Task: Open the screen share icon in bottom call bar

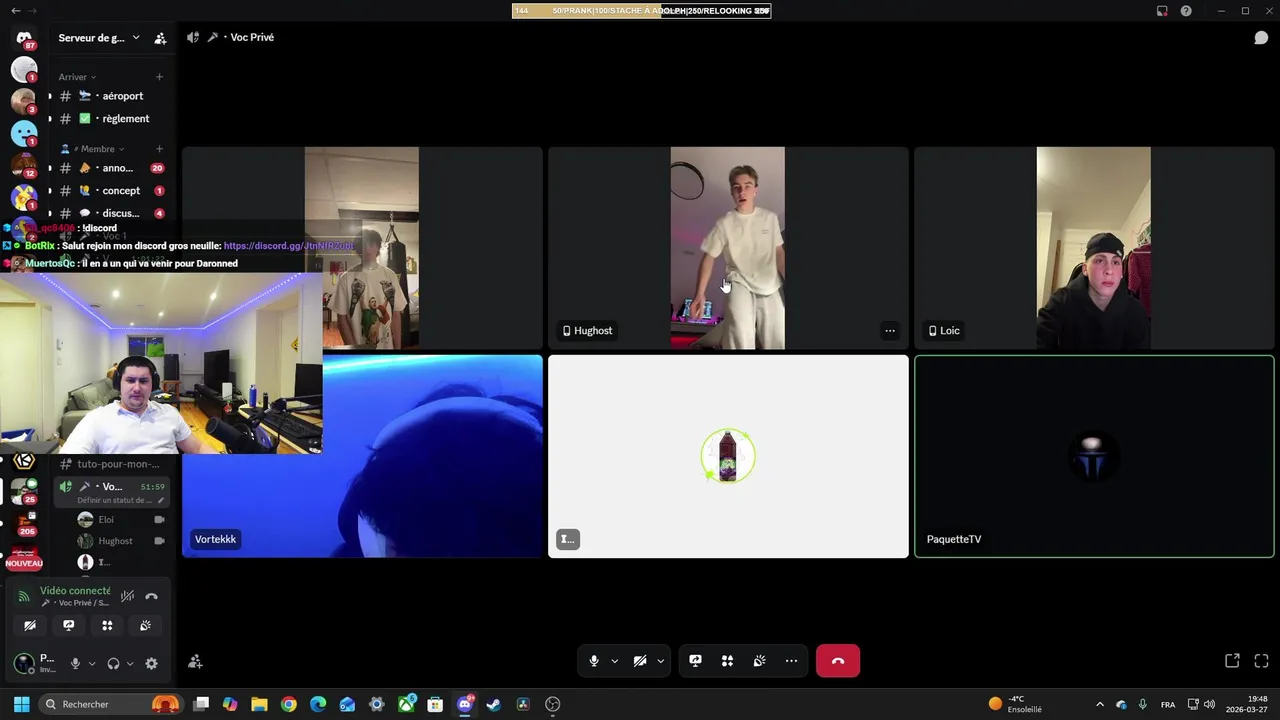Action: pyautogui.click(x=695, y=661)
